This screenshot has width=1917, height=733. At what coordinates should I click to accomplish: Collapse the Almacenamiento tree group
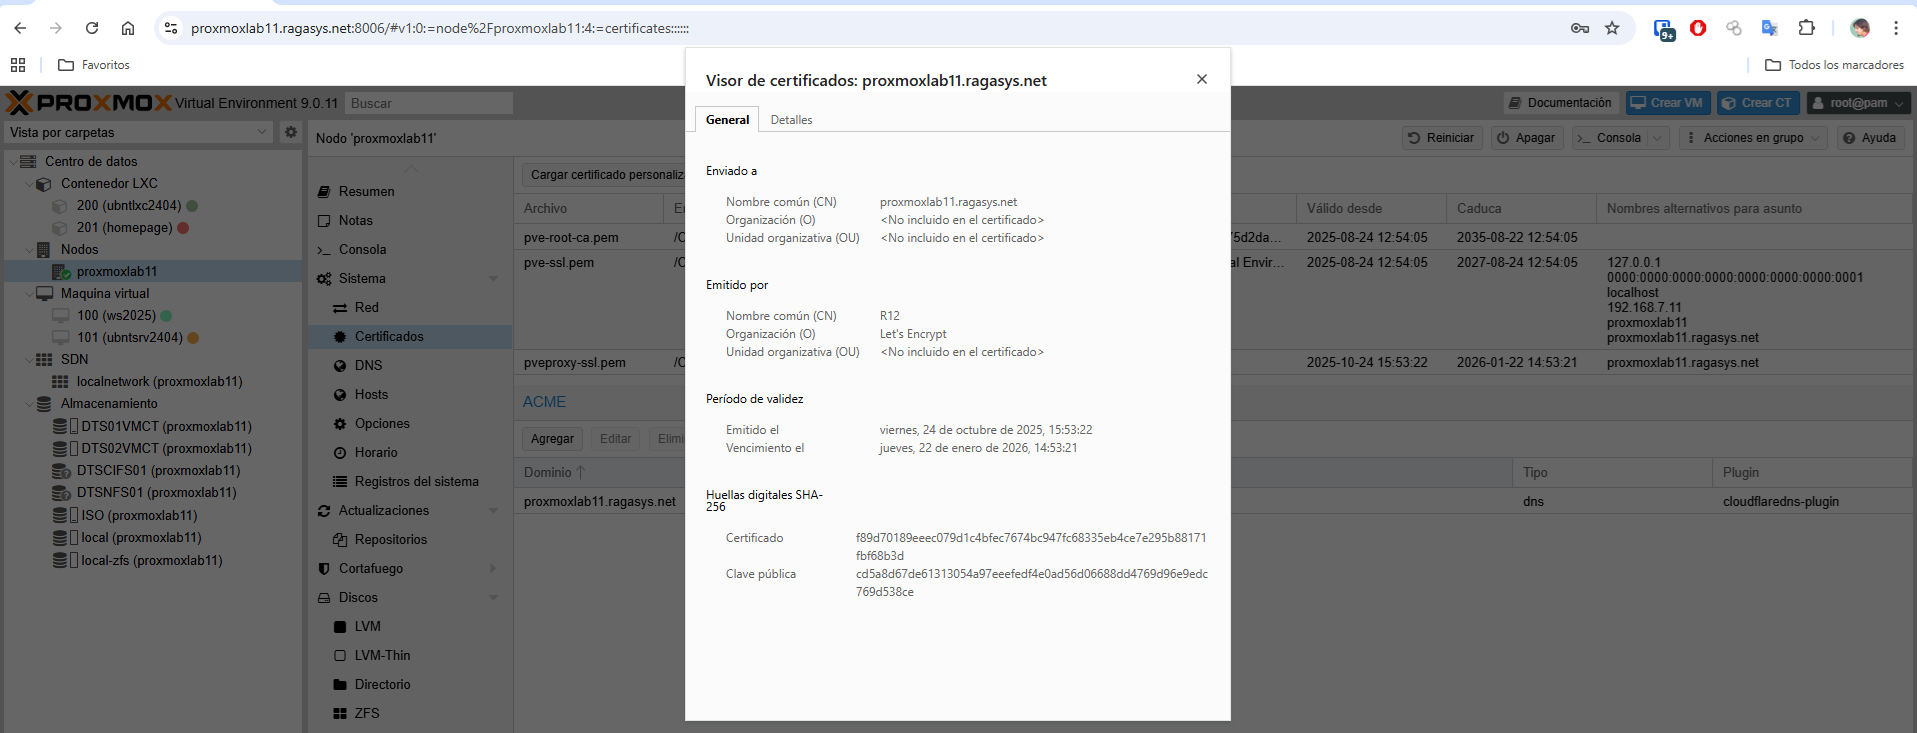pos(29,403)
